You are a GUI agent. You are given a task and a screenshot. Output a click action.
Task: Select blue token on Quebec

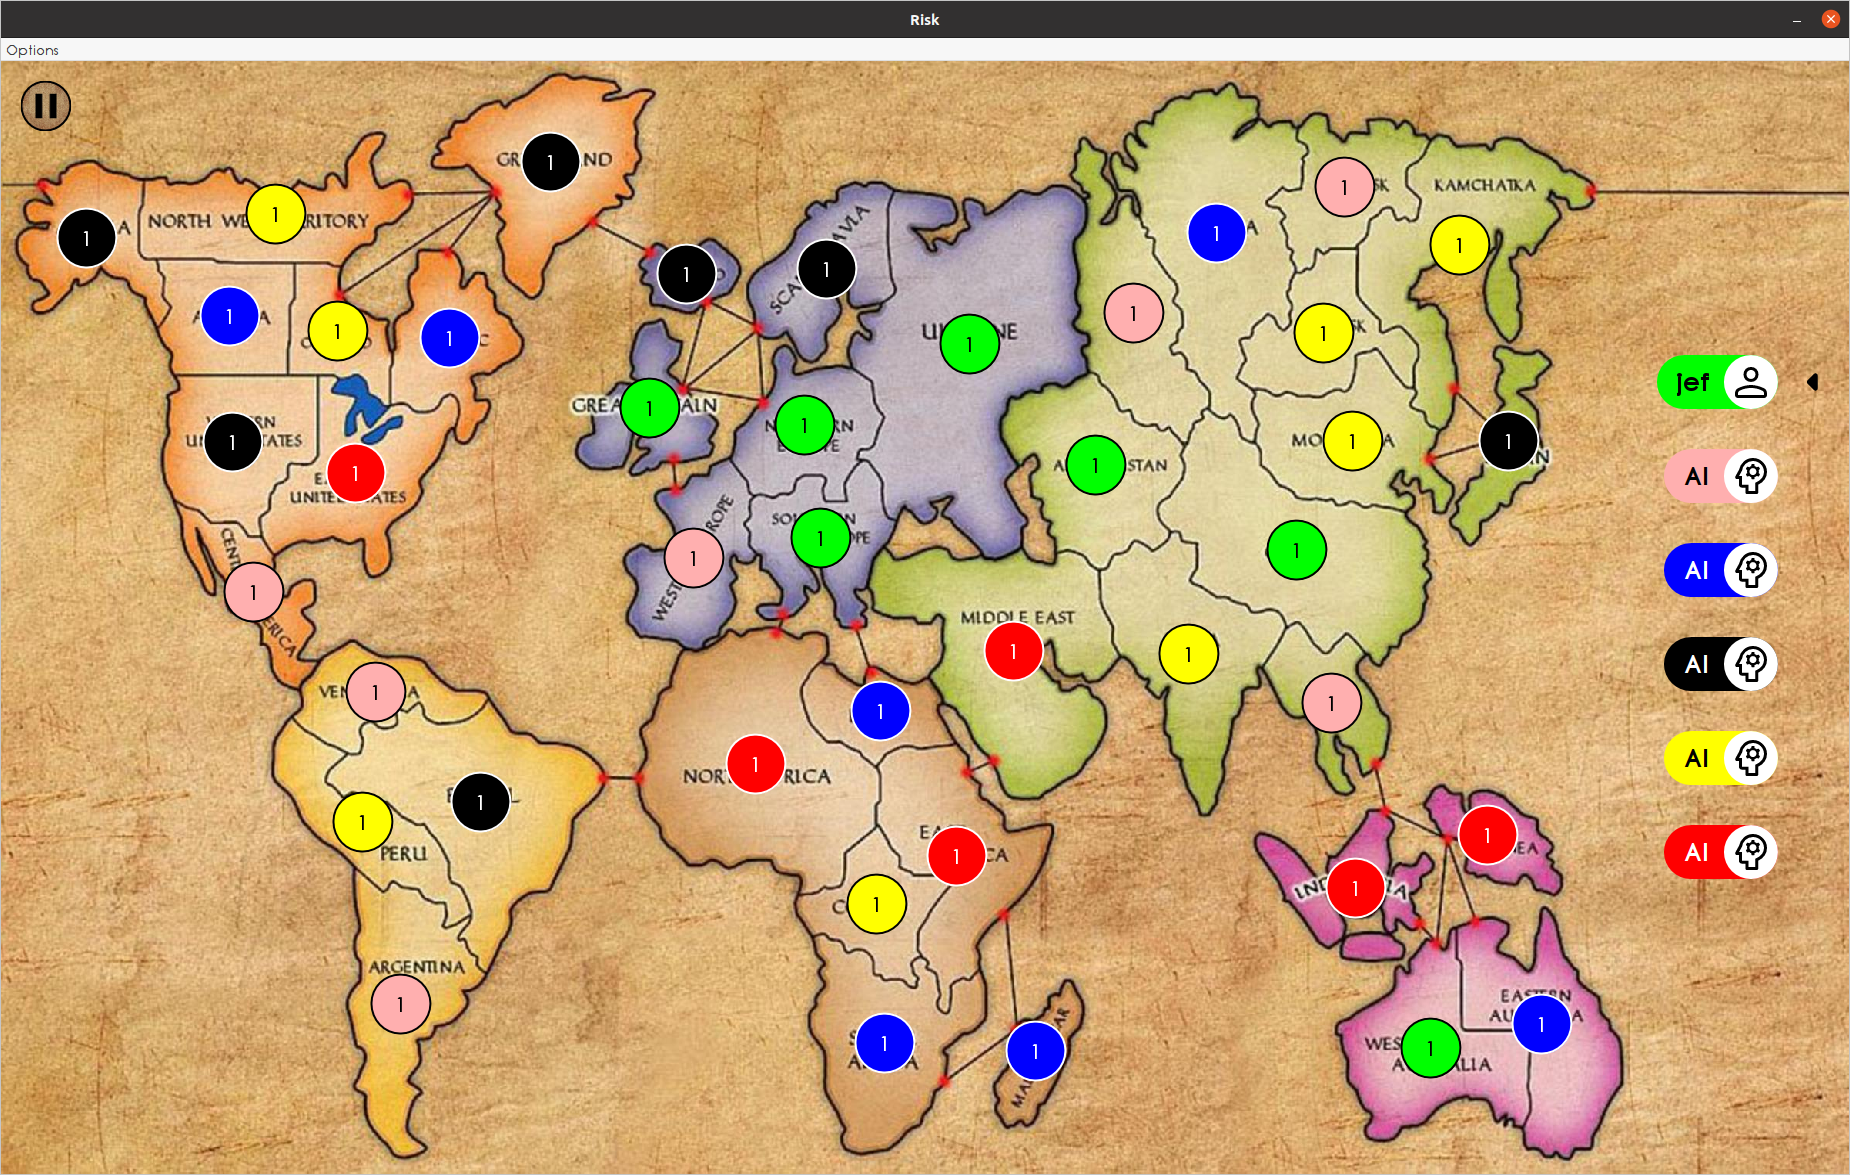pyautogui.click(x=449, y=338)
